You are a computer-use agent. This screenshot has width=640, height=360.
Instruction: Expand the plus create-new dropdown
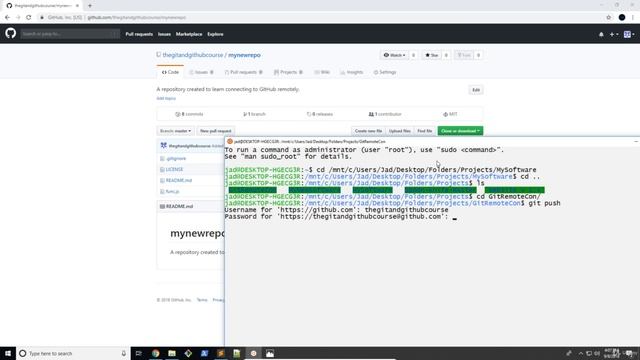pos(613,35)
